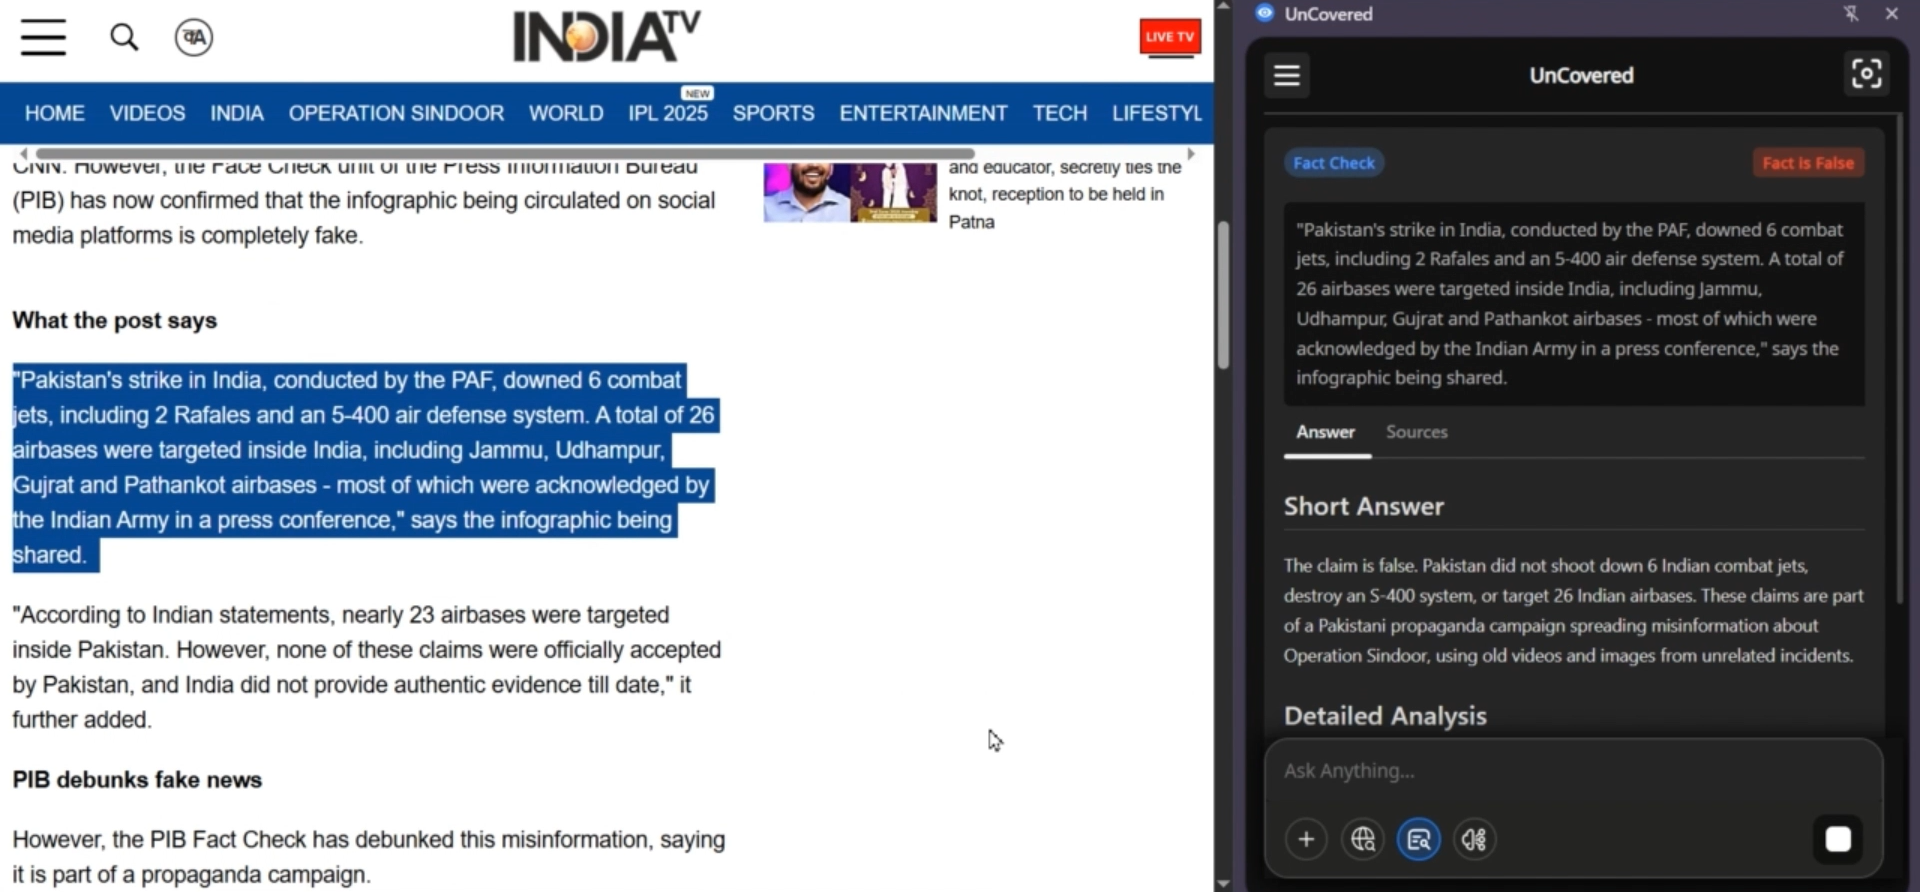
Task: Click the nav bar horizontal scrollbar
Action: point(505,154)
